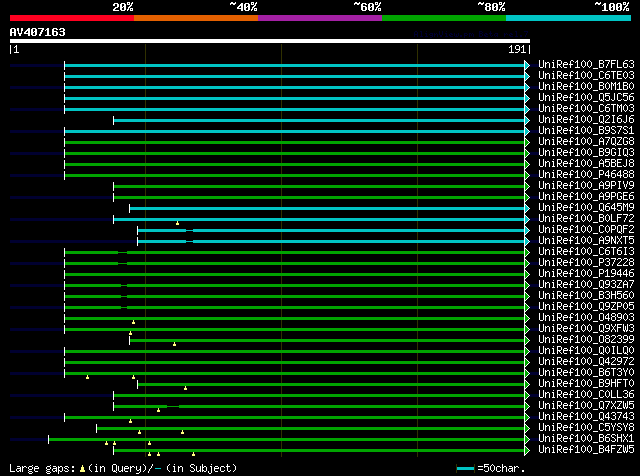
Task: Click the UniRef100_A5BEJ8 label
Action: (586, 164)
